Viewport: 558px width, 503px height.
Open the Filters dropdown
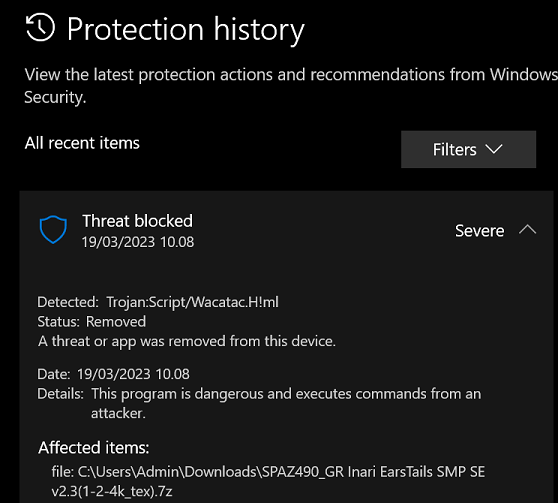tap(468, 149)
